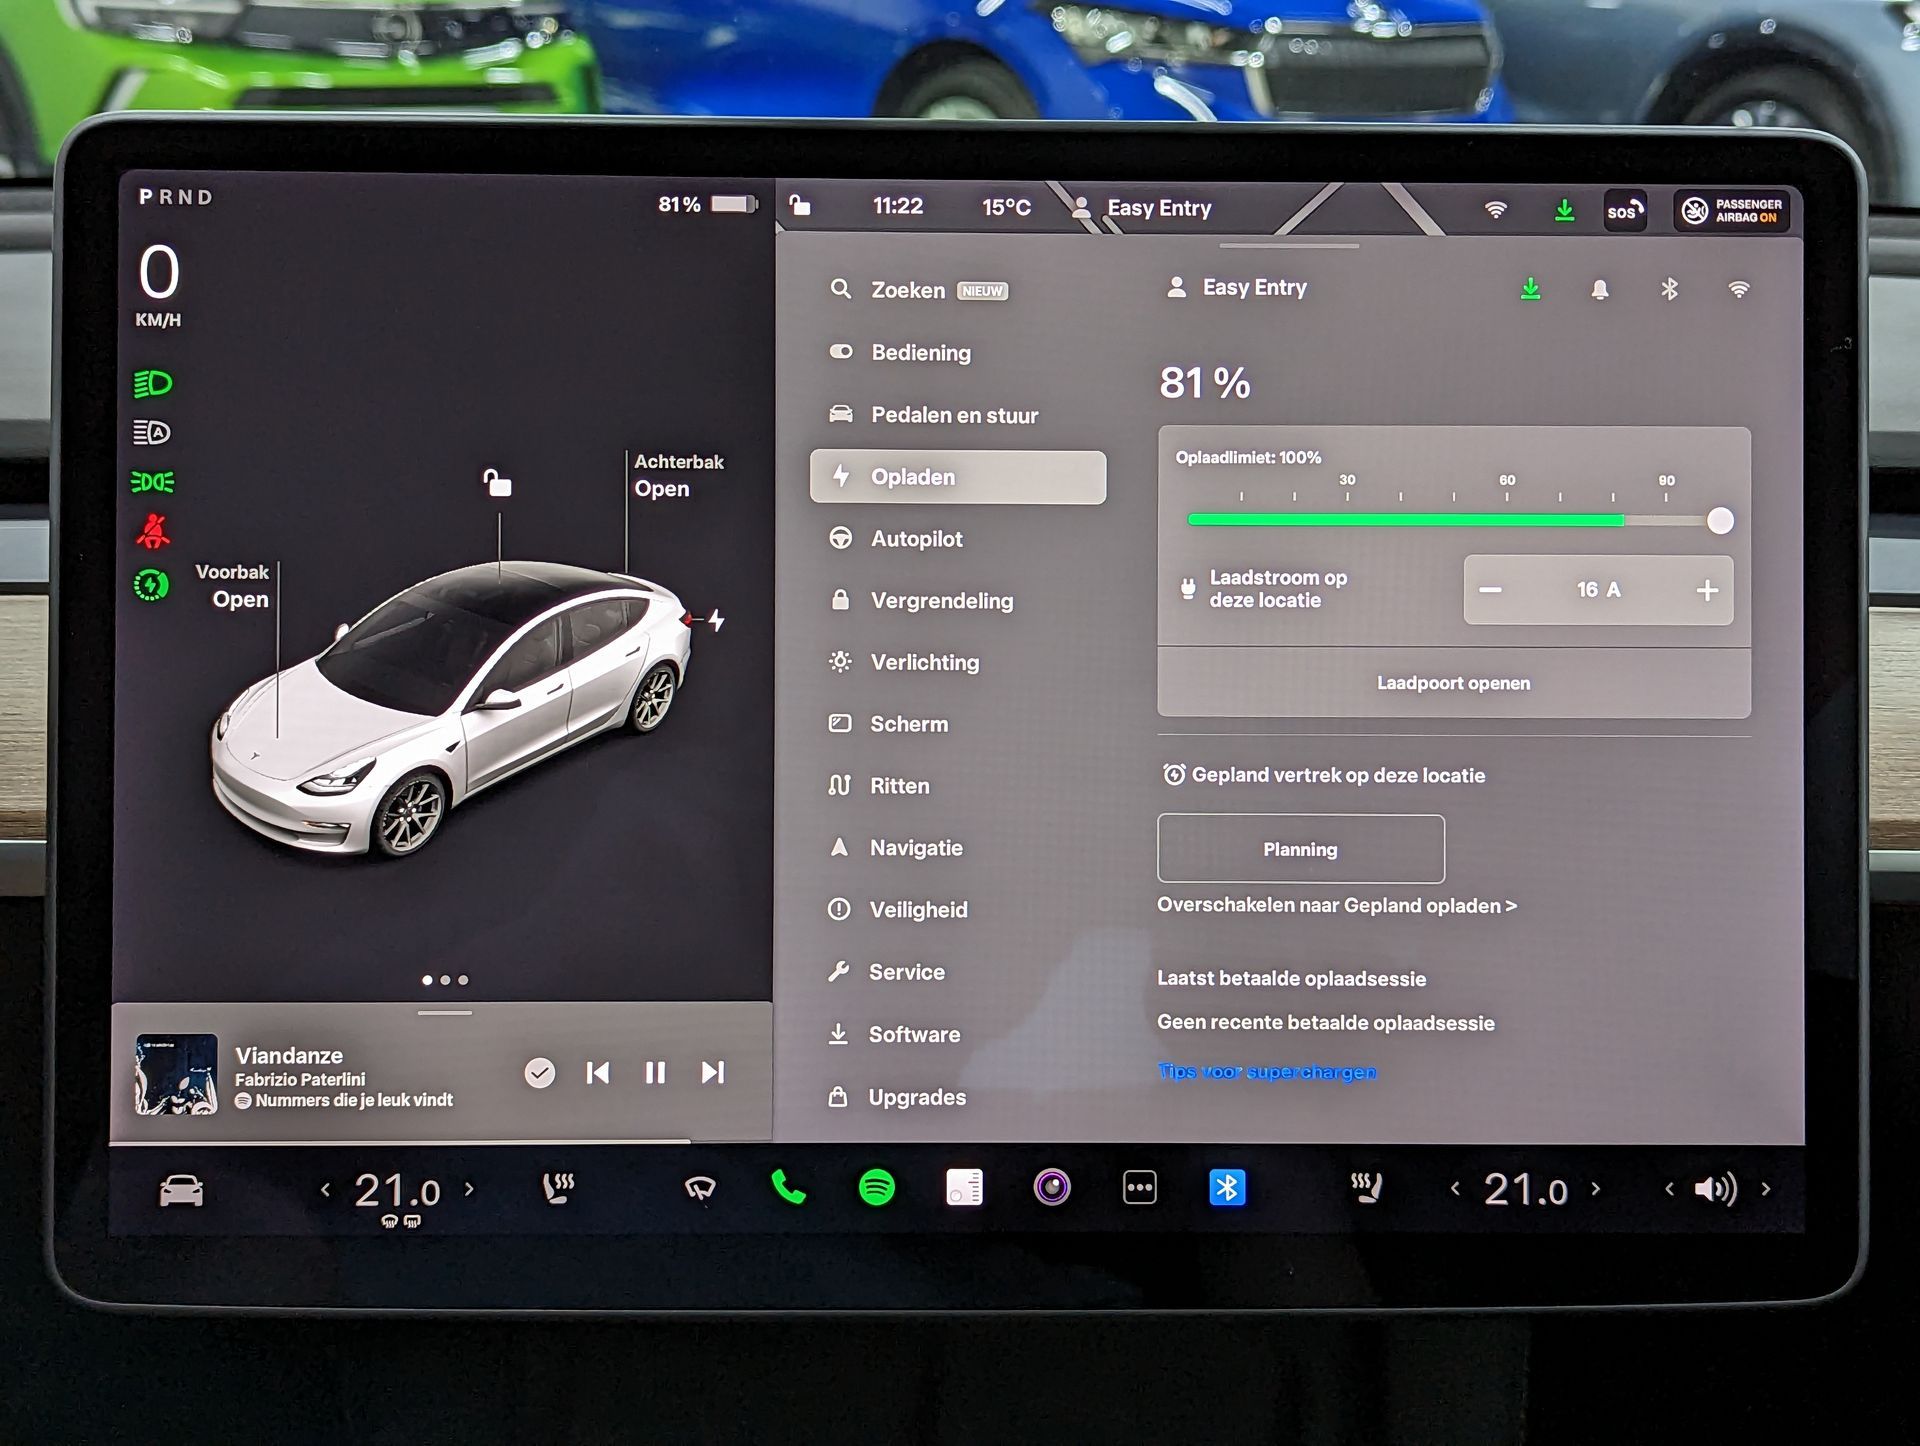1920x1446 pixels.
Task: Toggle driver seat heater
Action: (558, 1188)
